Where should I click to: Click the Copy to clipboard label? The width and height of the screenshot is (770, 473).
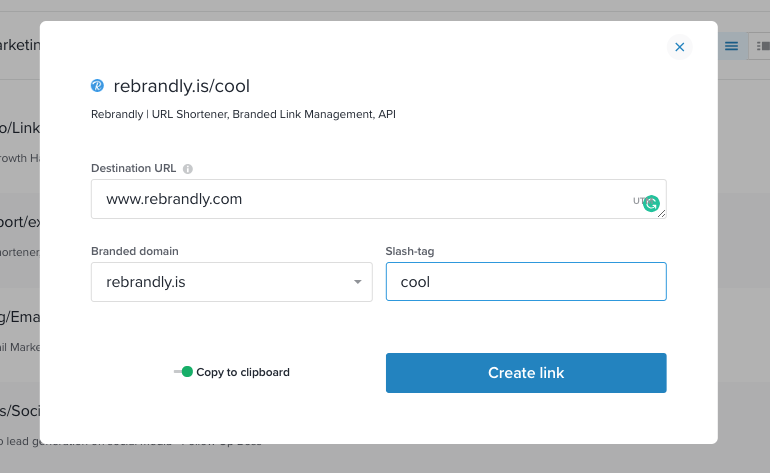243,372
